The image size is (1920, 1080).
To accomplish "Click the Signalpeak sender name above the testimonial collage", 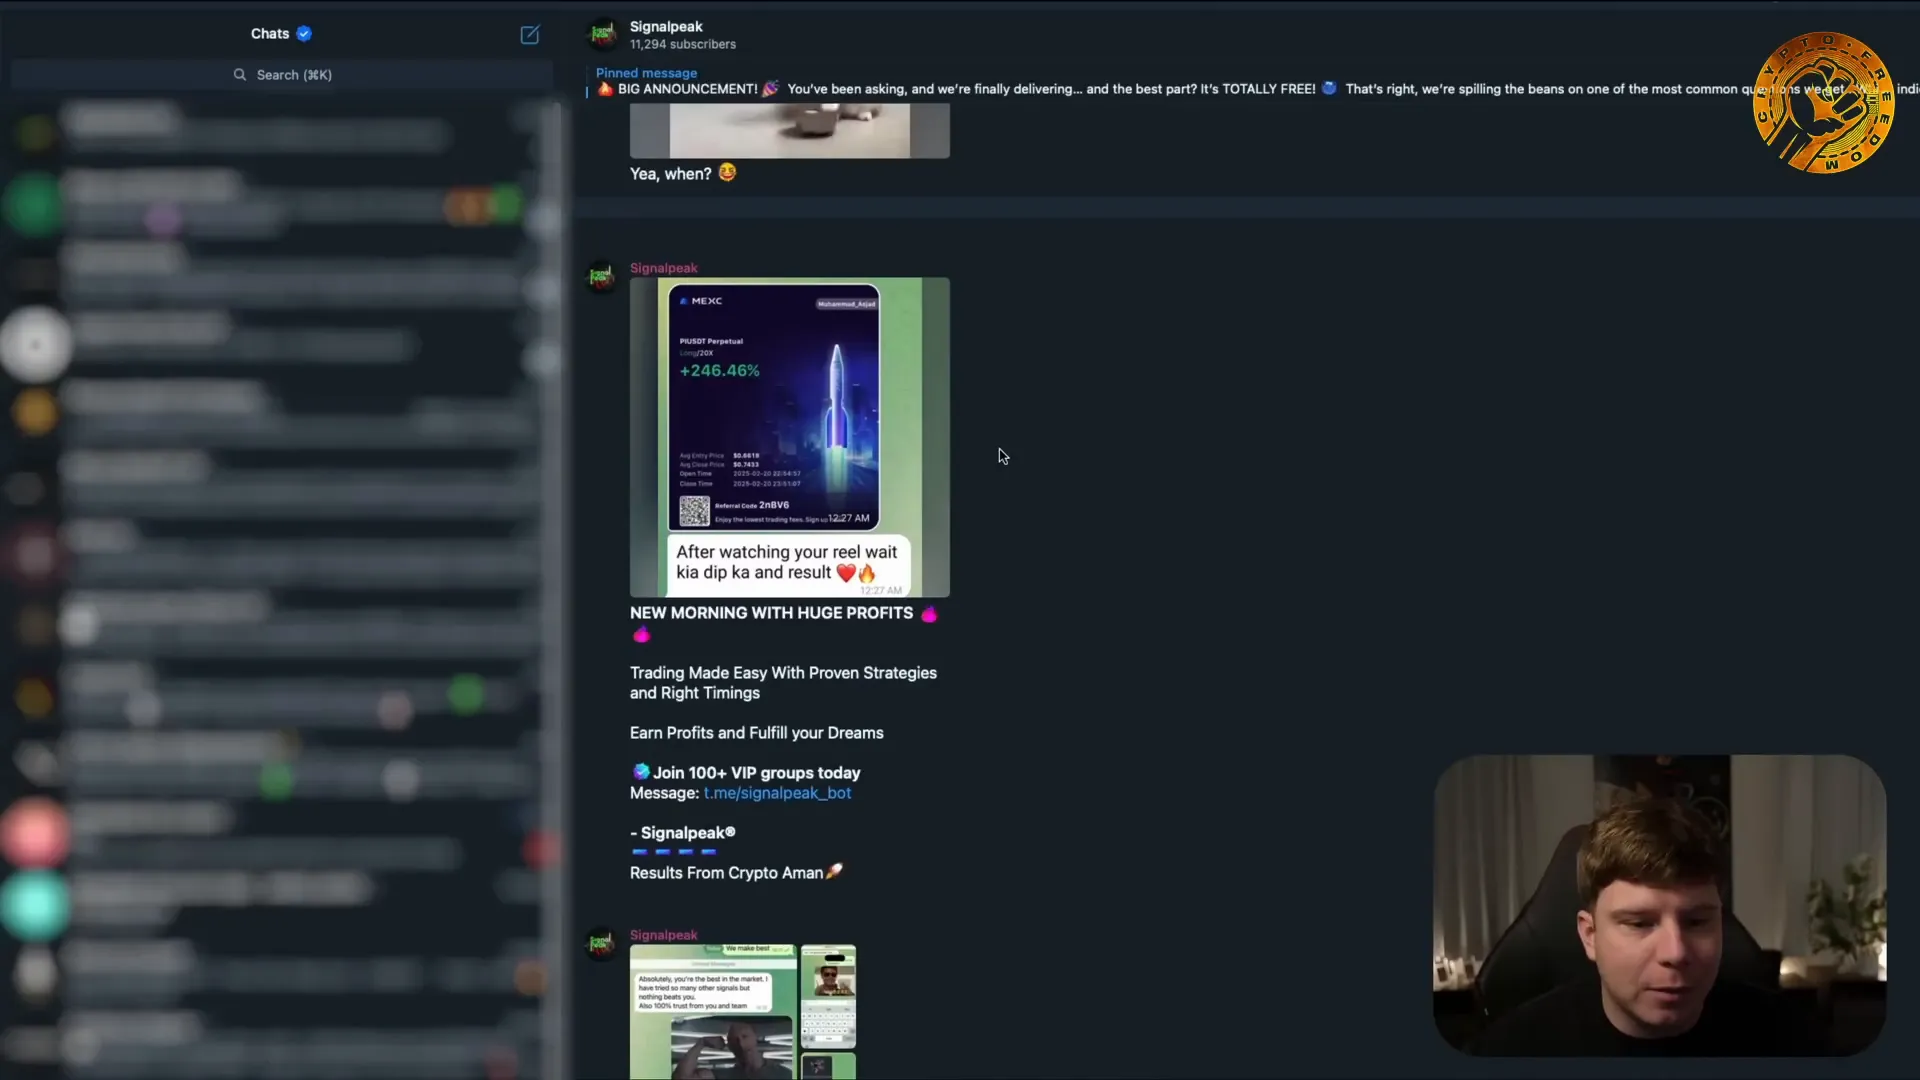I will [x=664, y=935].
